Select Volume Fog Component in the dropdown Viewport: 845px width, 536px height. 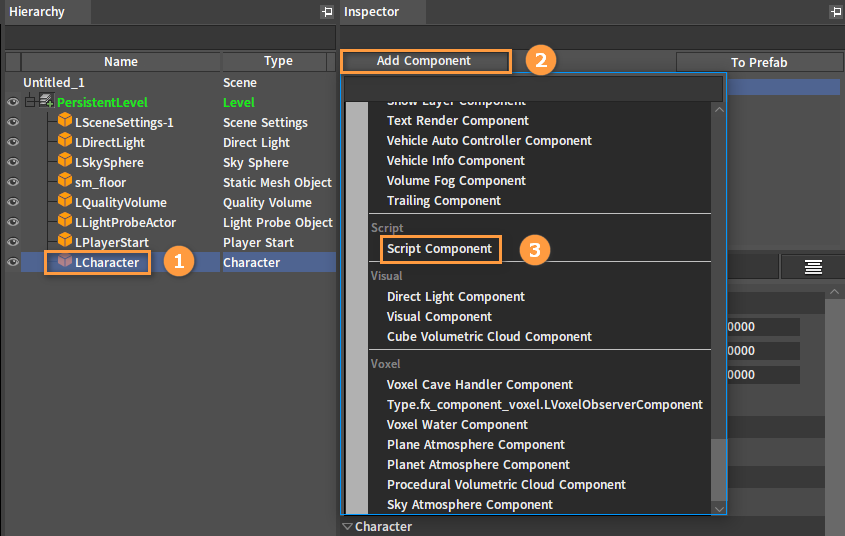point(456,181)
